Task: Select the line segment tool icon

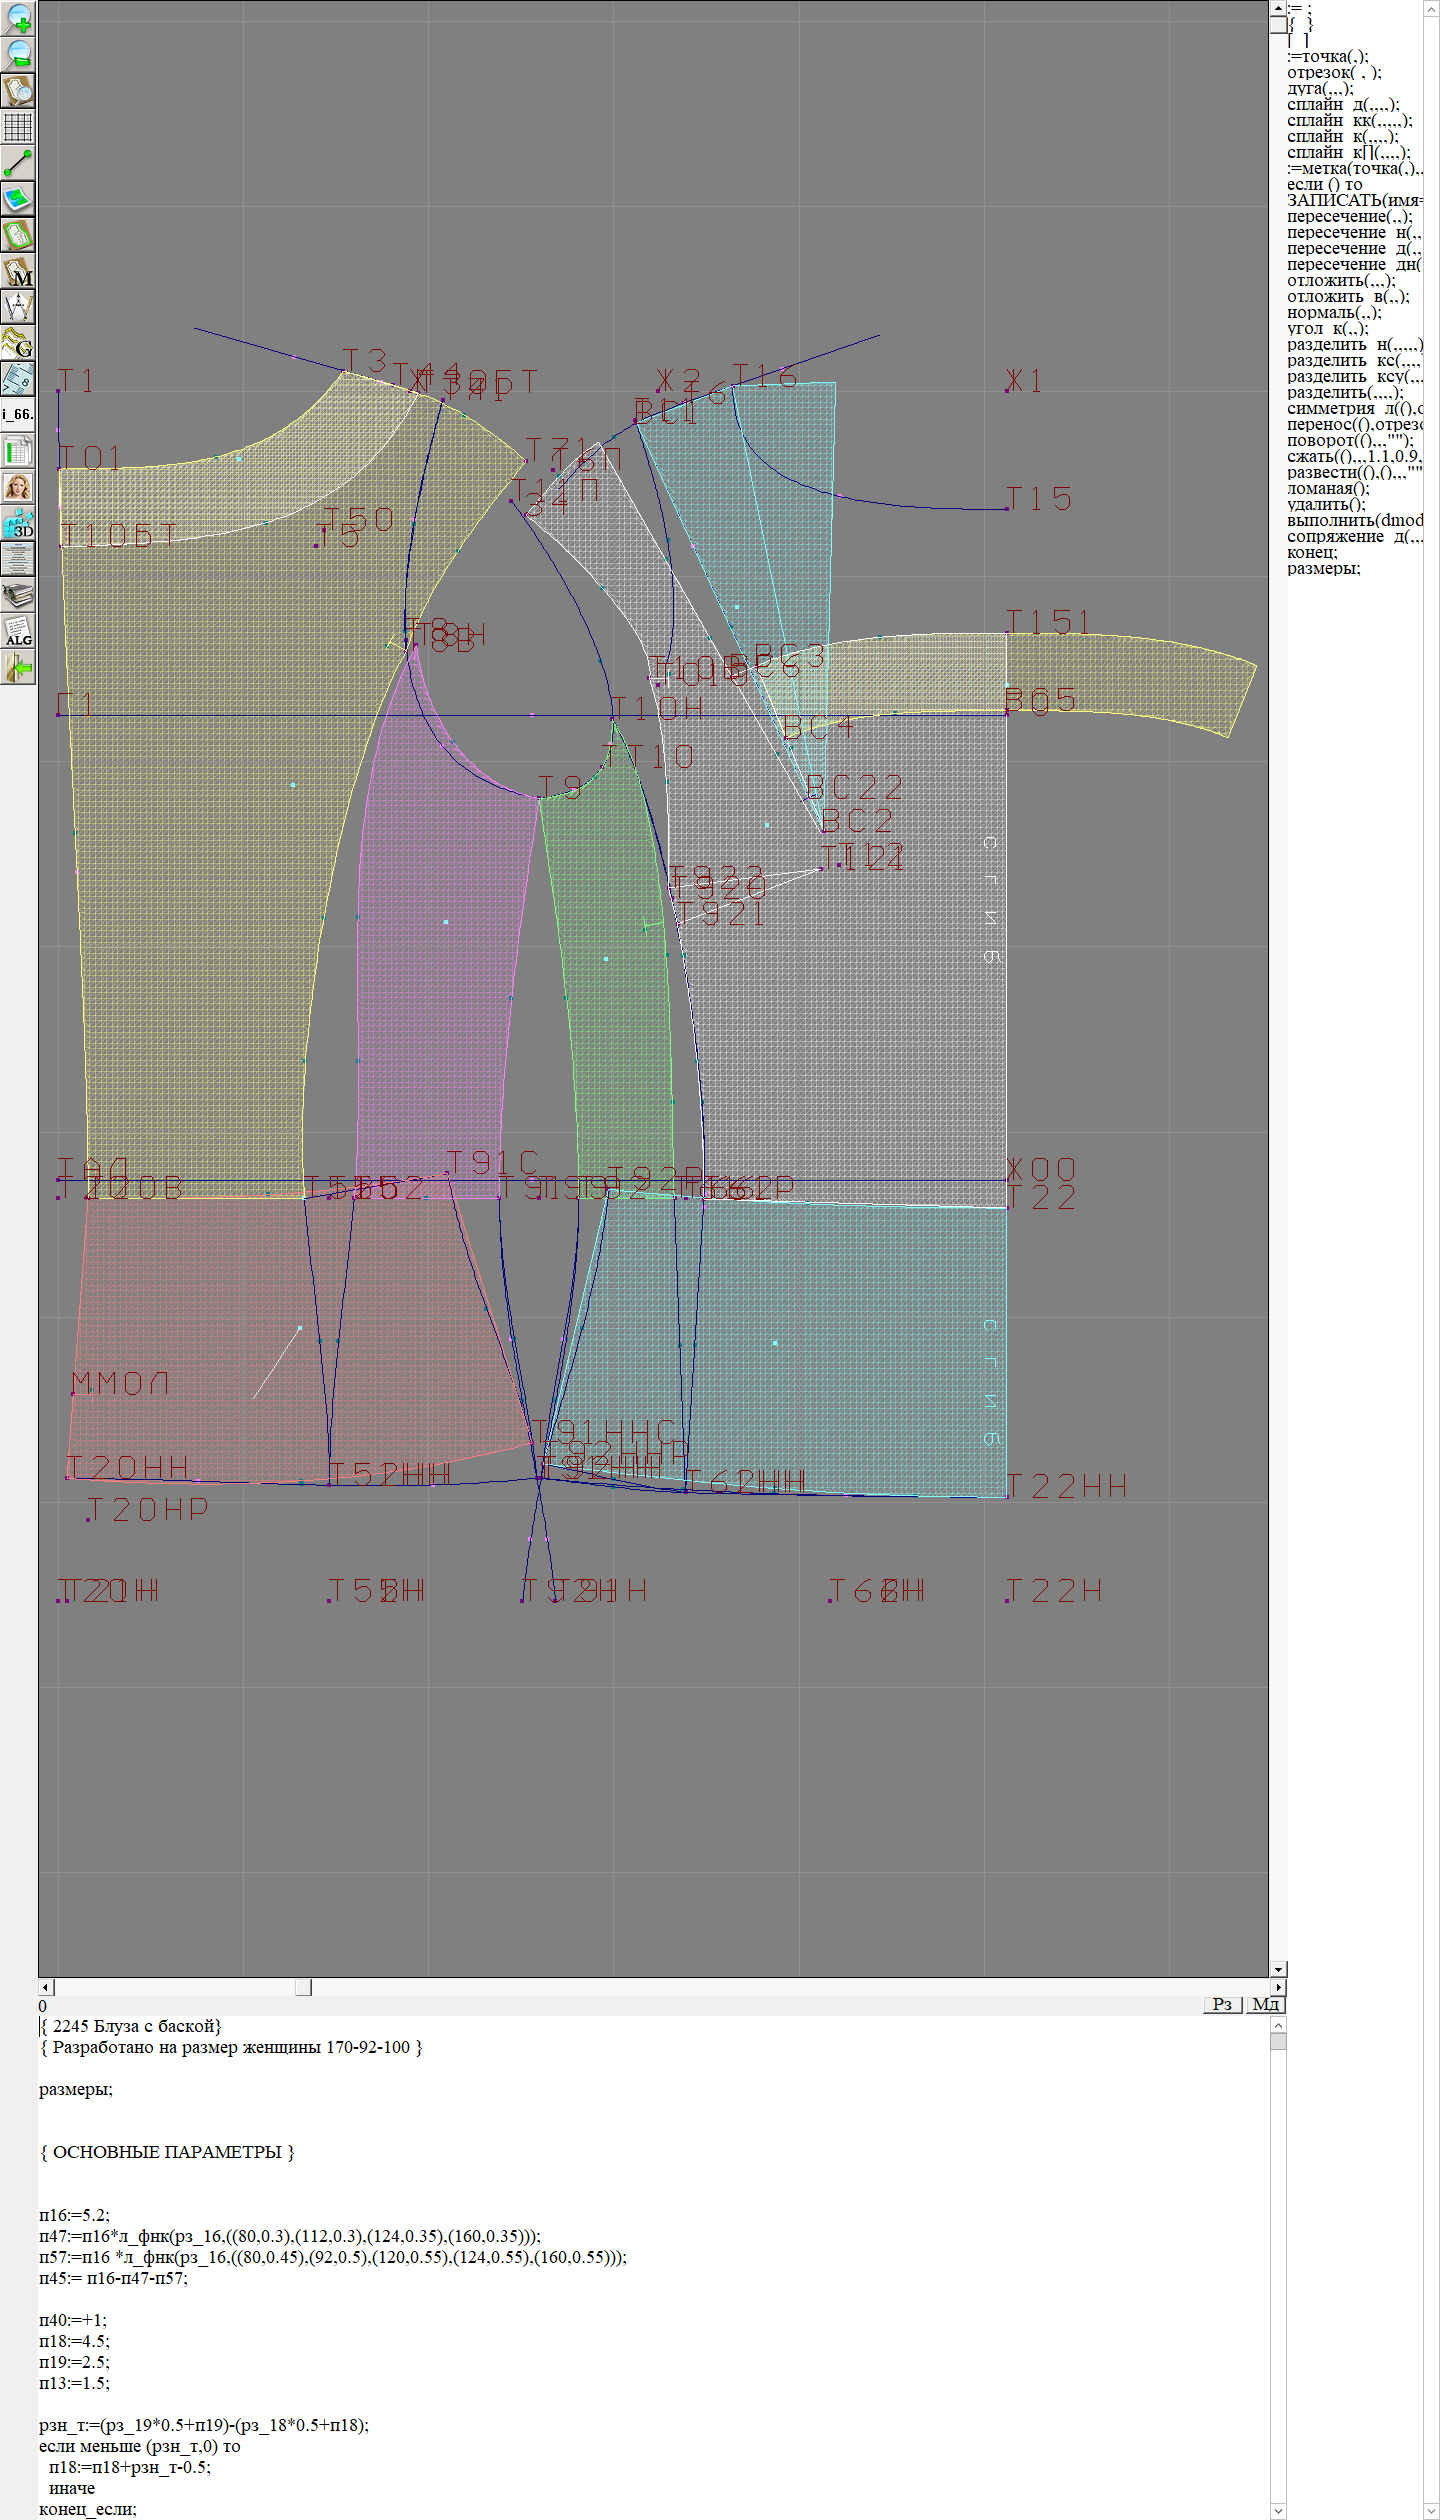Action: point(18,162)
